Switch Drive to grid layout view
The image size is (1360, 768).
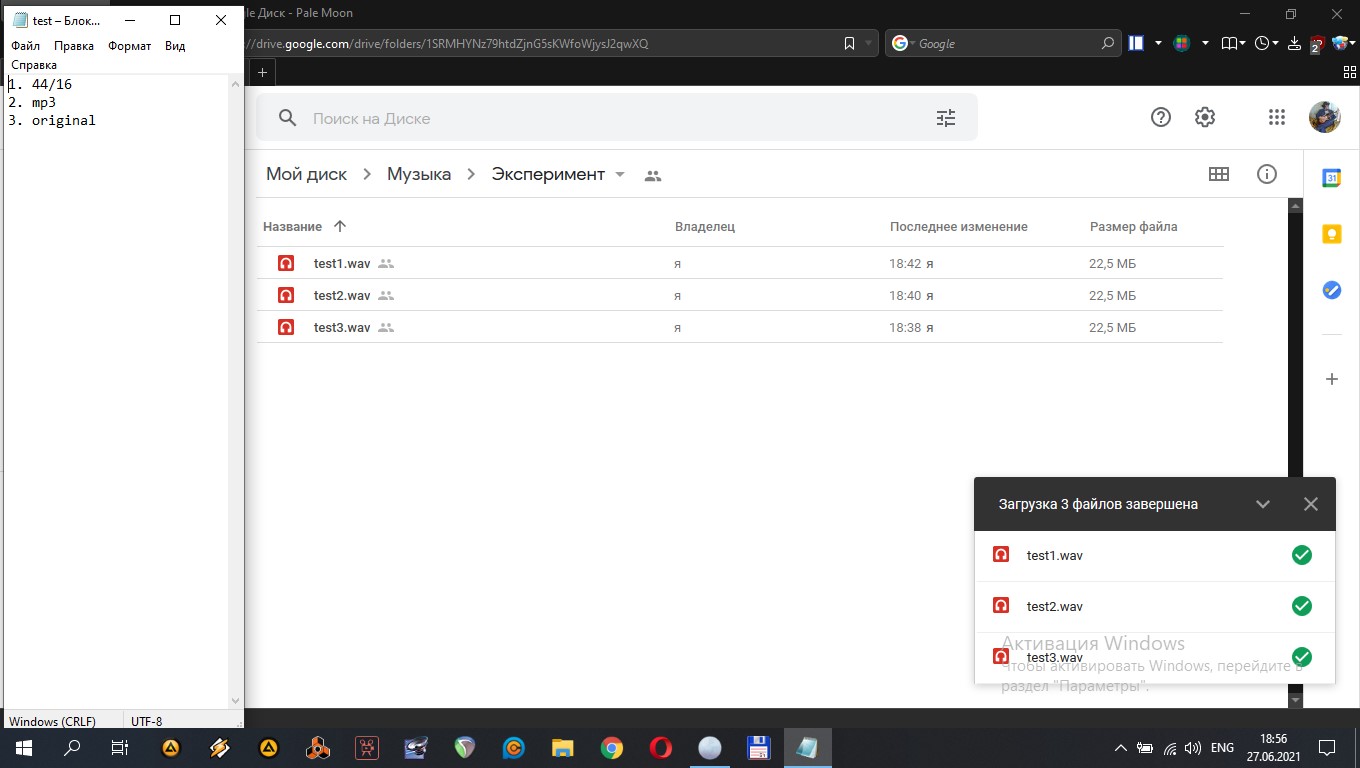[1219, 174]
